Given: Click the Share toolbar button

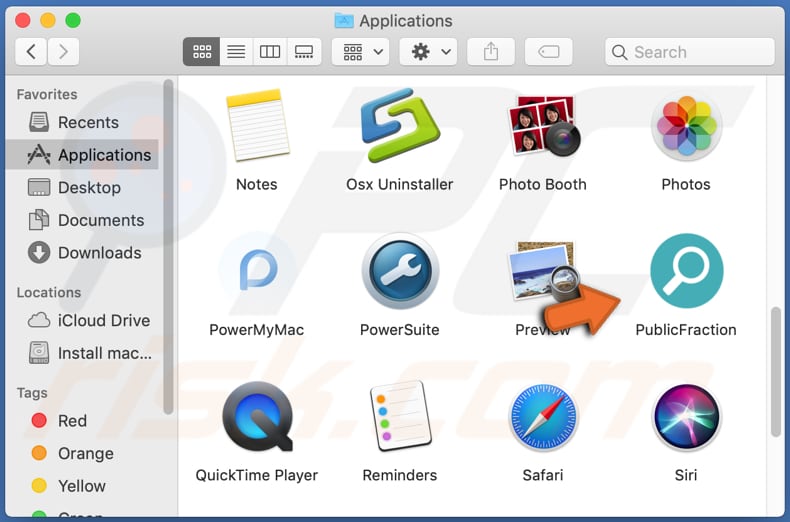Looking at the screenshot, I should 491,51.
